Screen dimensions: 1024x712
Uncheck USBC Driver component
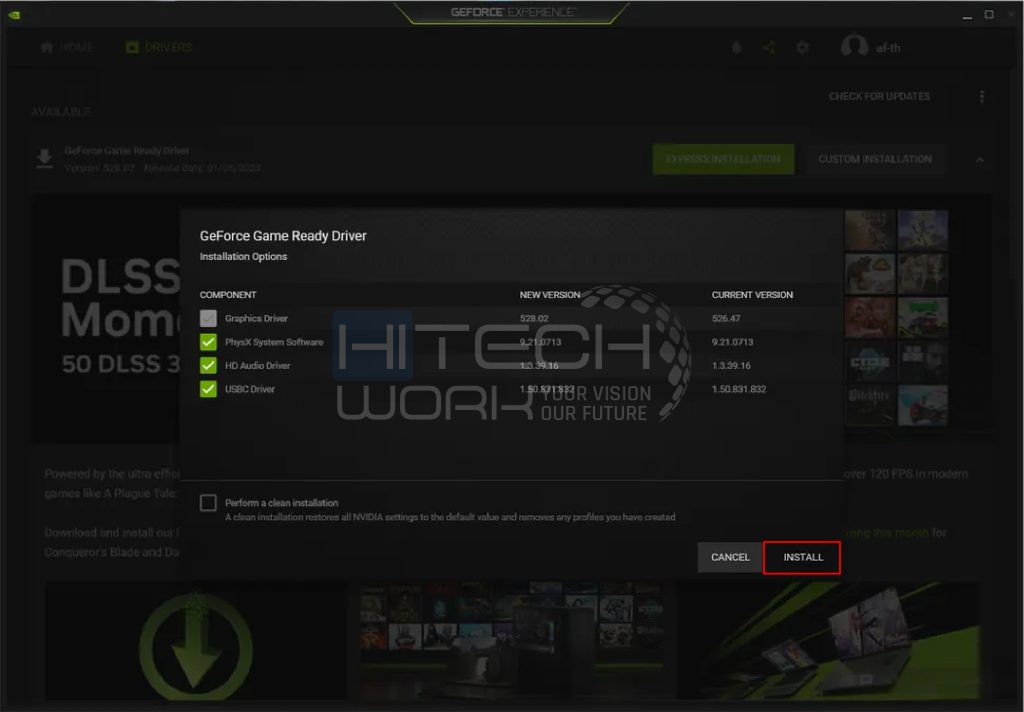click(208, 389)
